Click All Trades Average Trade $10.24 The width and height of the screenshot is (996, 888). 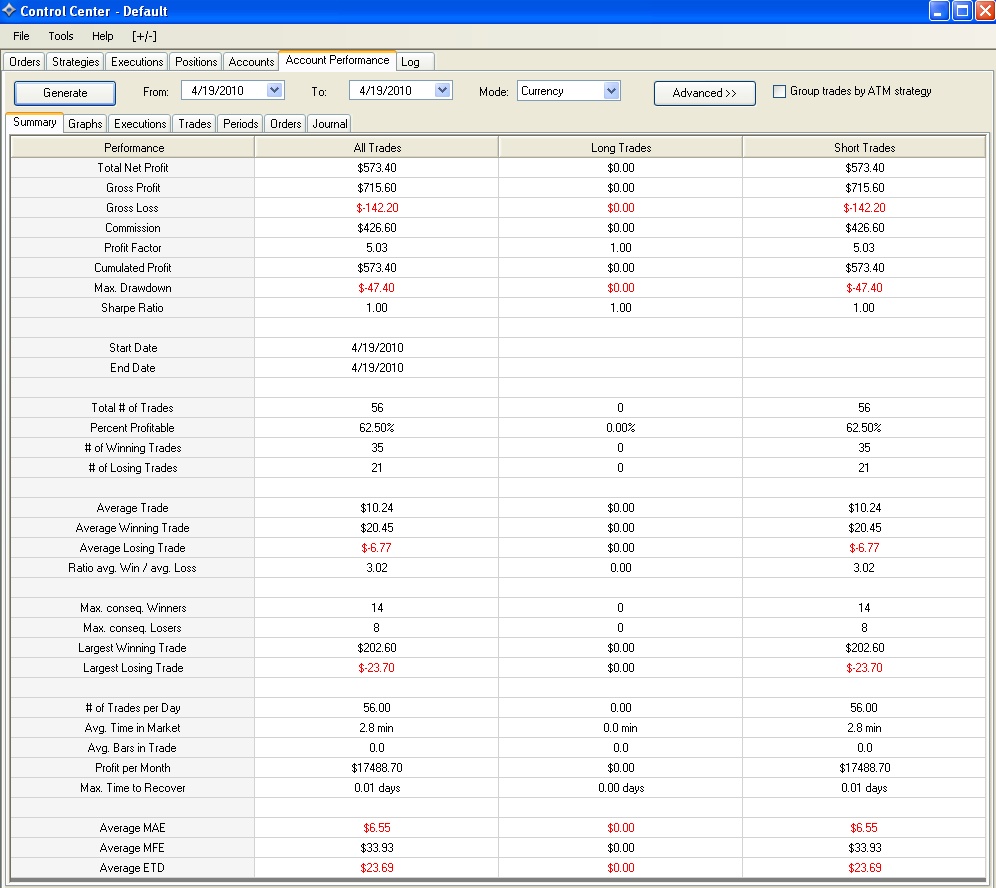coord(377,508)
